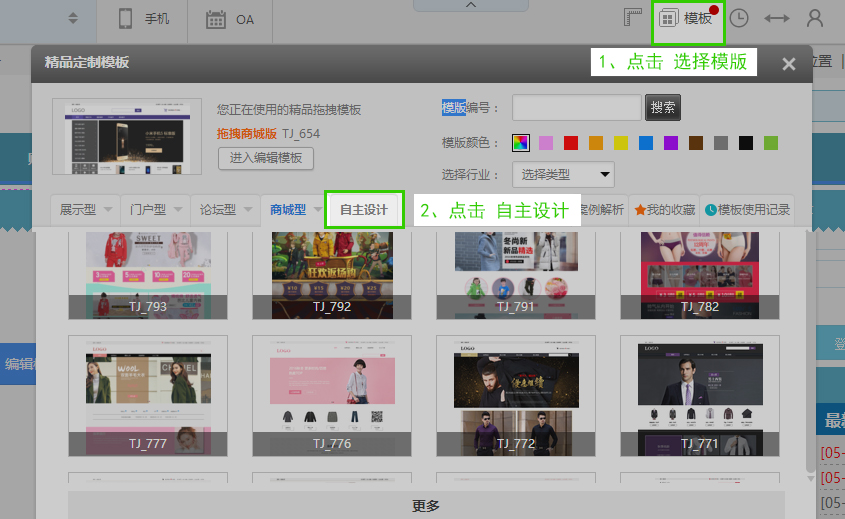Expand the 论坛型 tab dropdown arrow
This screenshot has height=519, width=845.
click(249, 210)
